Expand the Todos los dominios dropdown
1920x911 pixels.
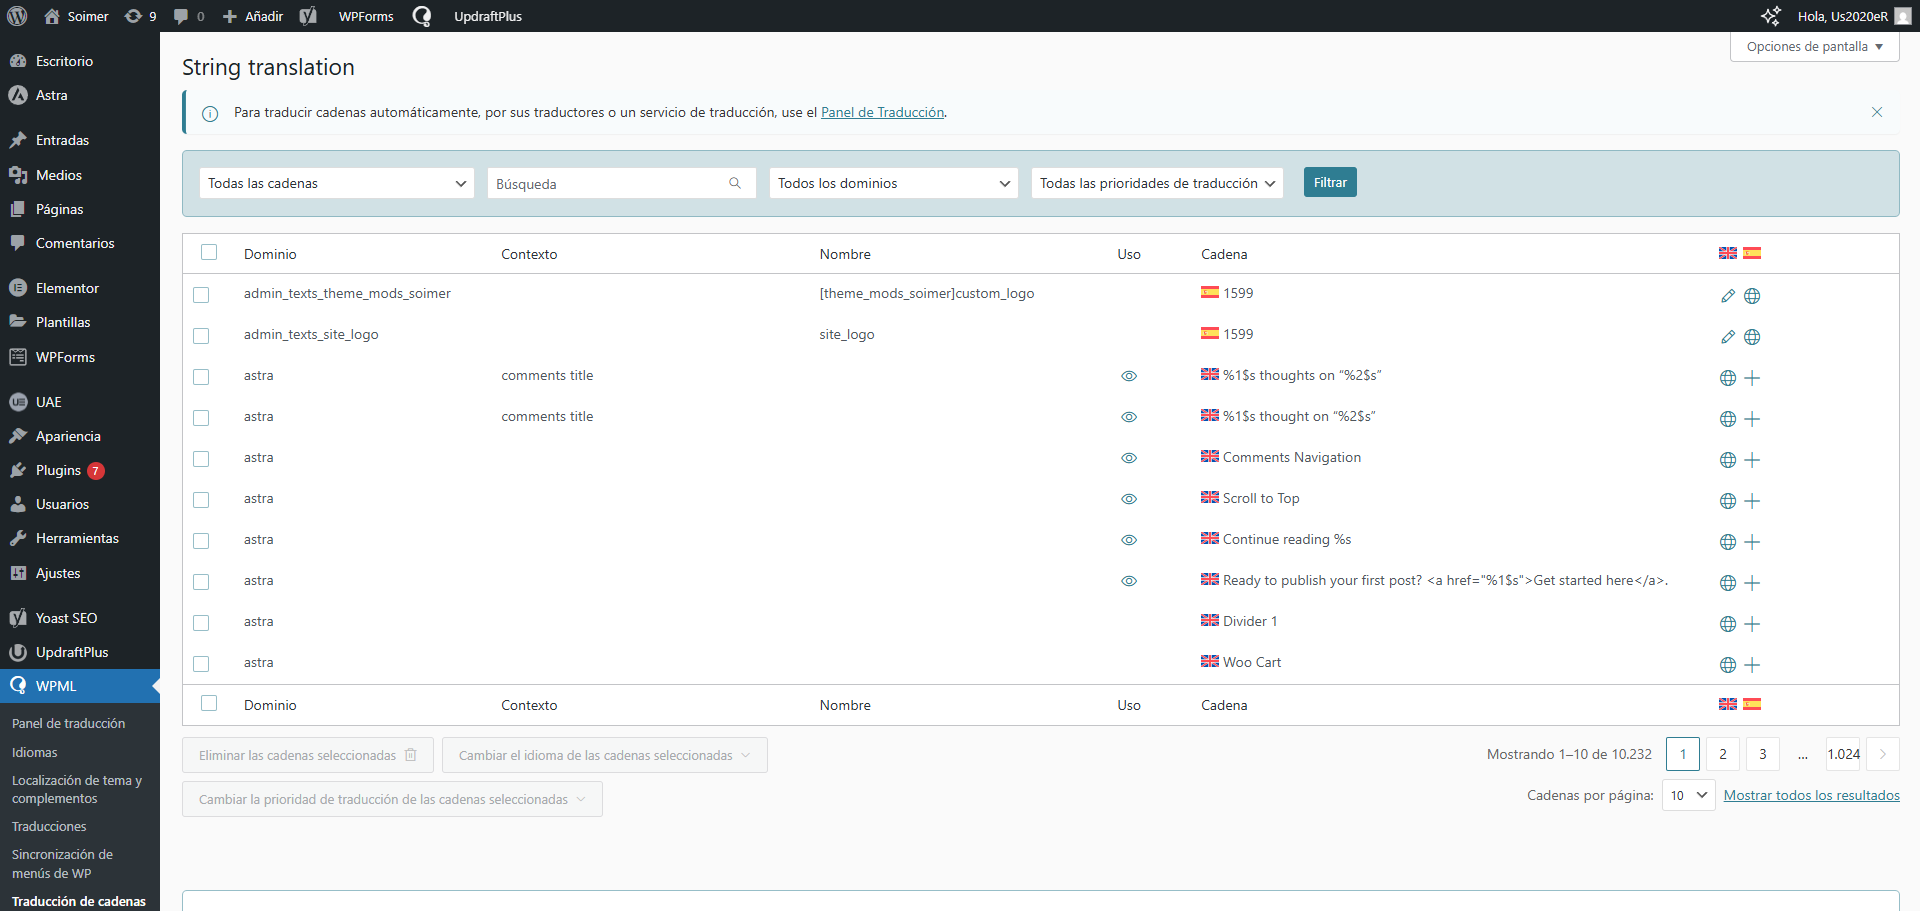(893, 183)
